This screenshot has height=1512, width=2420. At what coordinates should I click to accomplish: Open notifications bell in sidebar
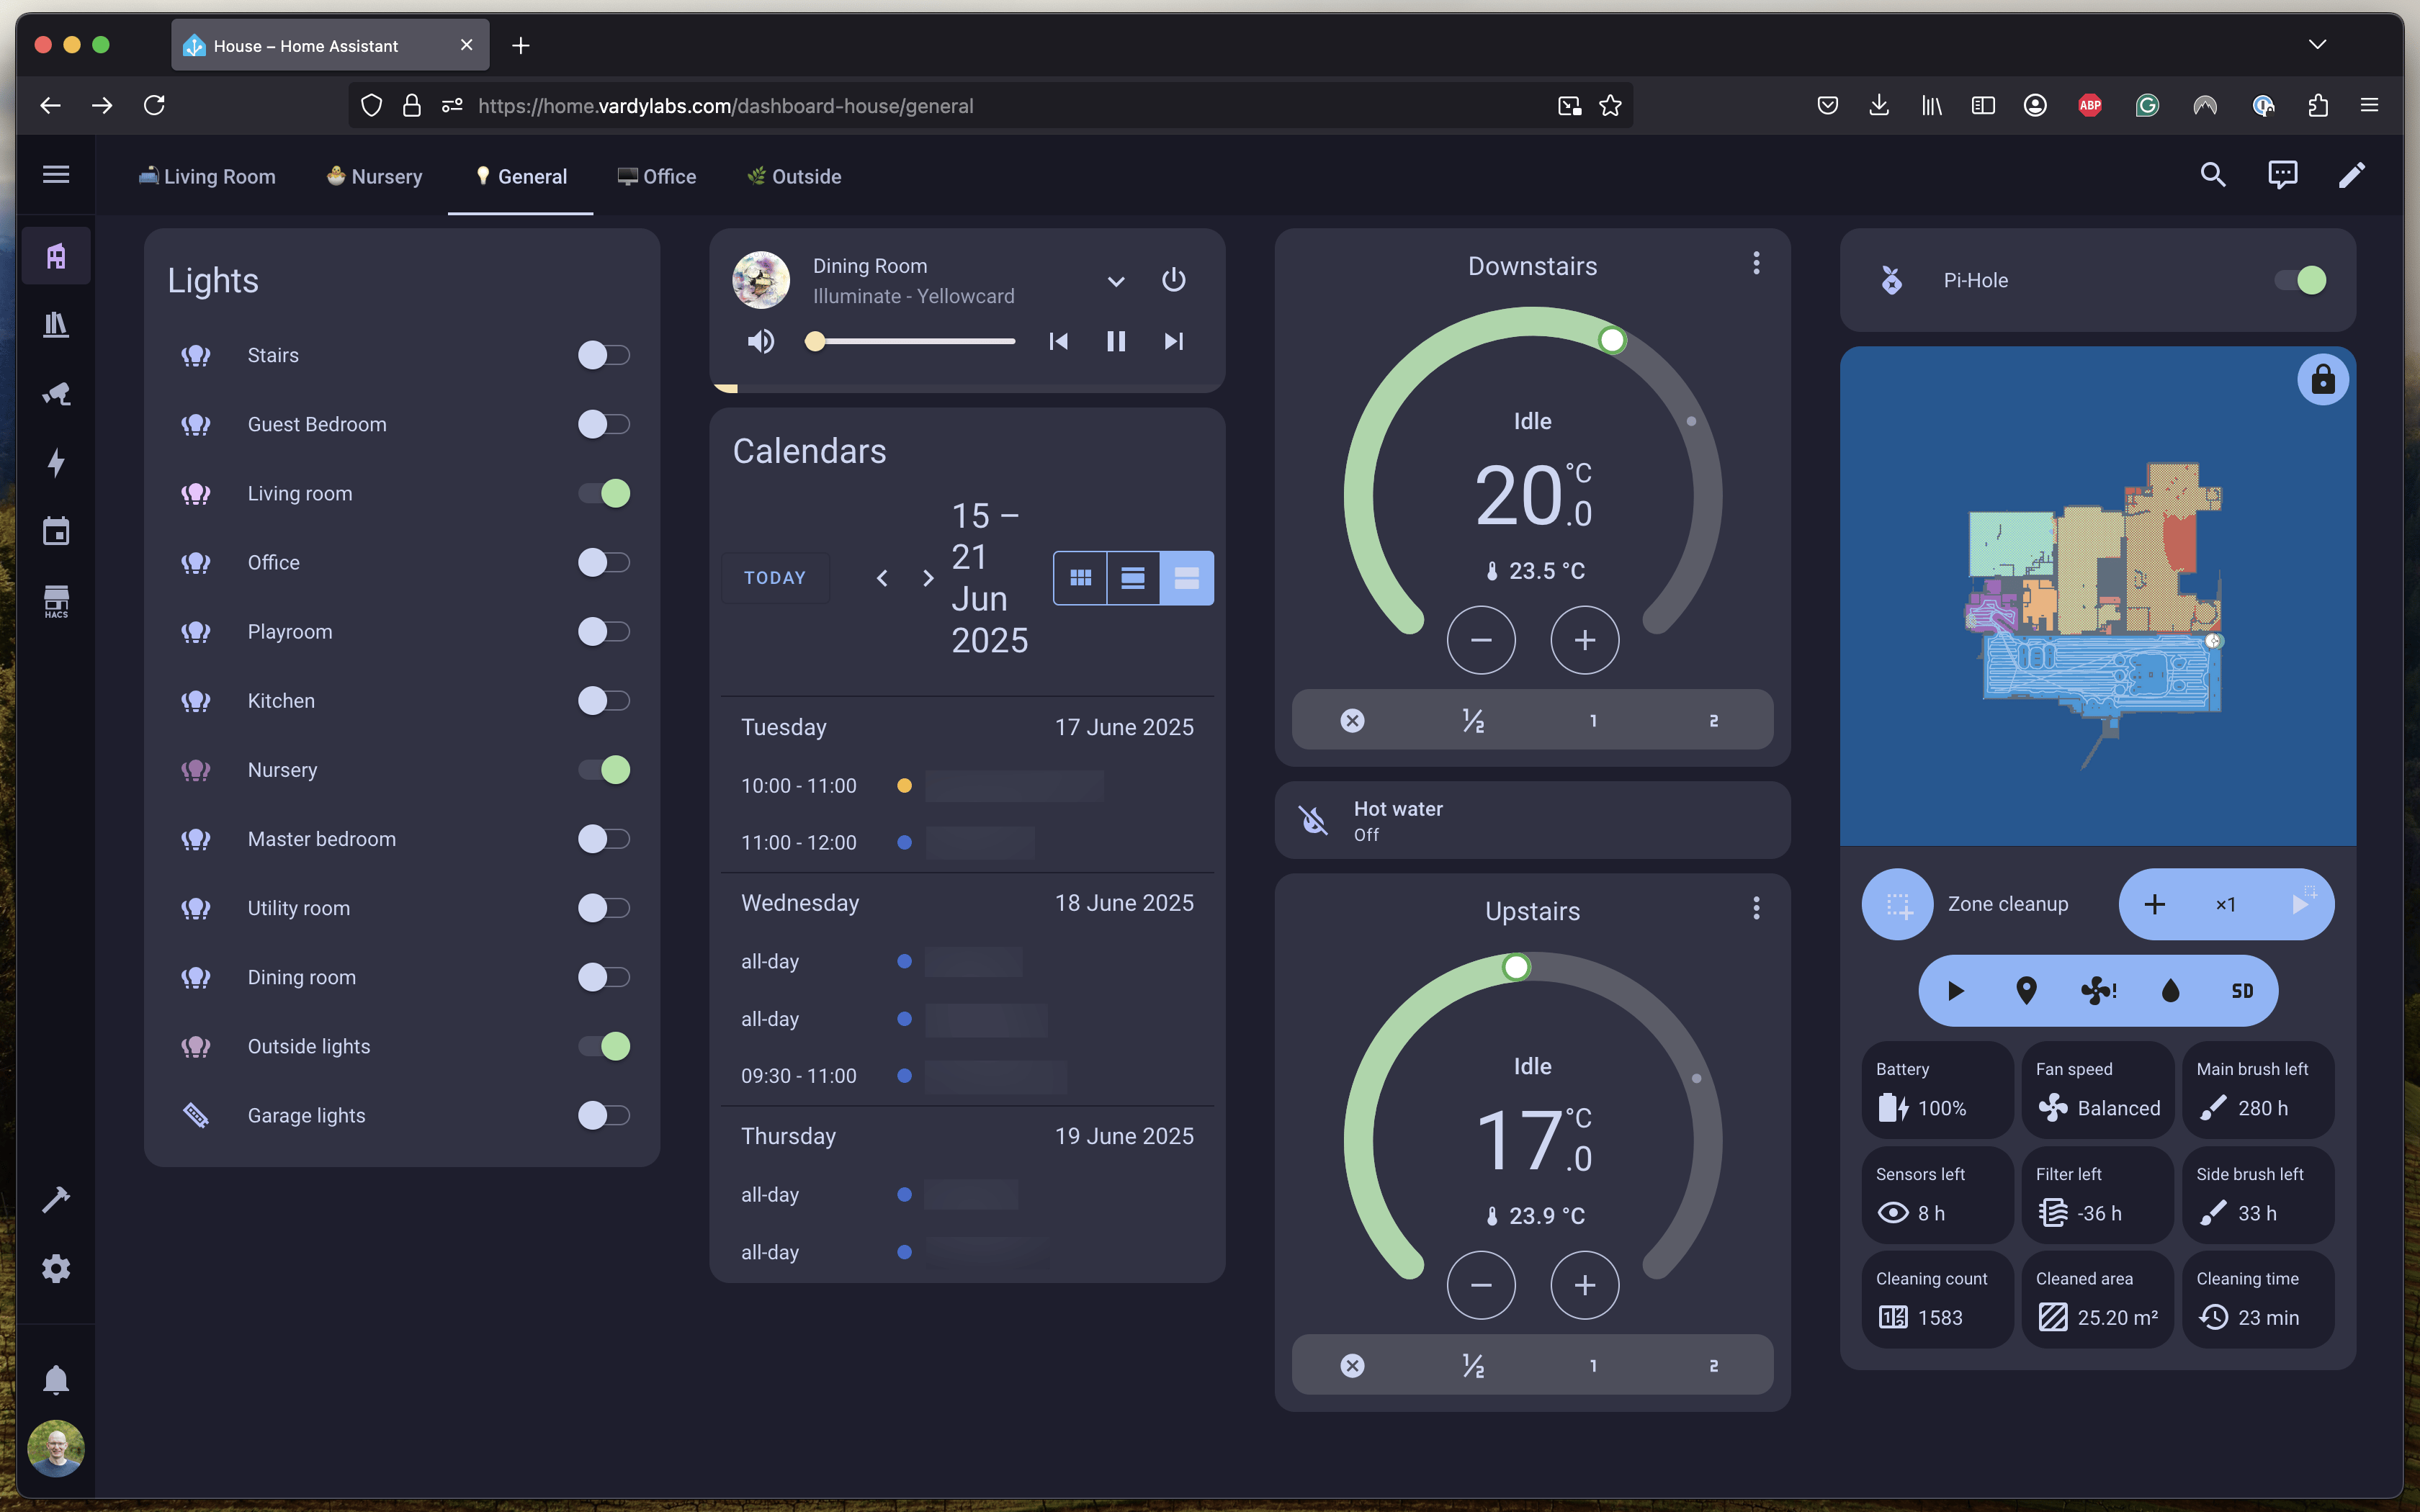click(x=56, y=1379)
